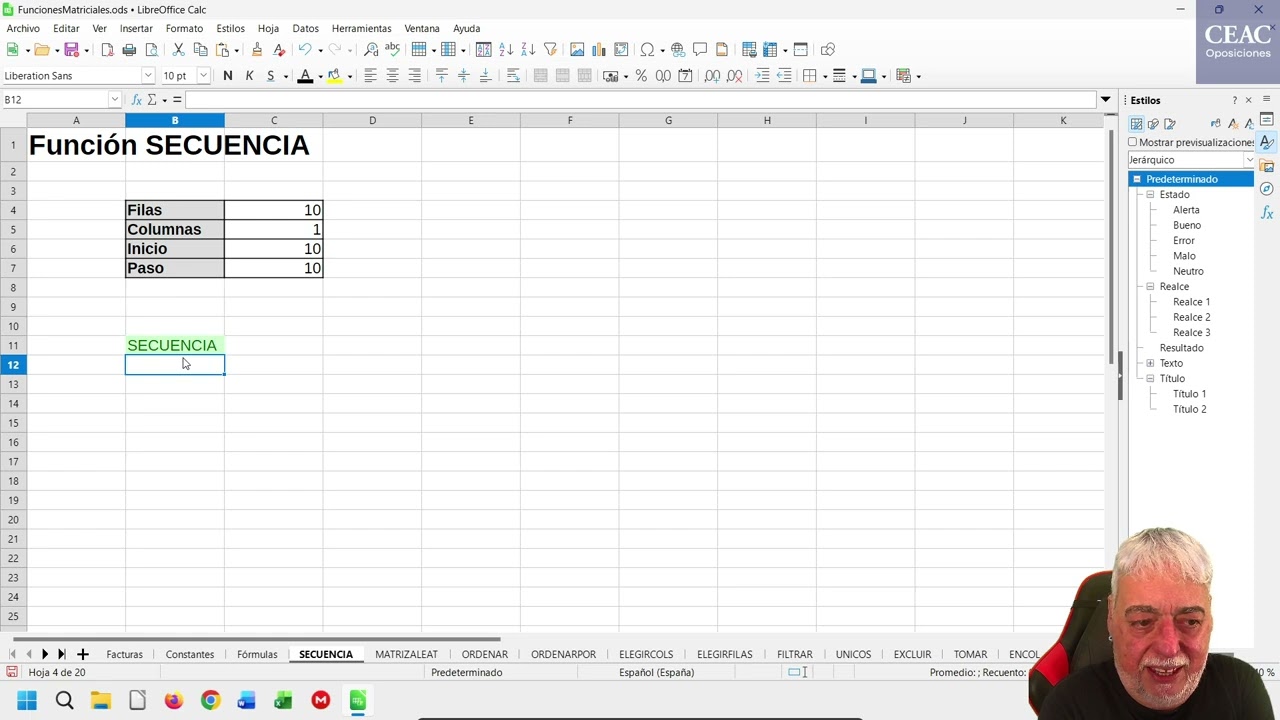Insert a chart using bar-chart icon
Screen dimensions: 1280x720
click(x=599, y=49)
